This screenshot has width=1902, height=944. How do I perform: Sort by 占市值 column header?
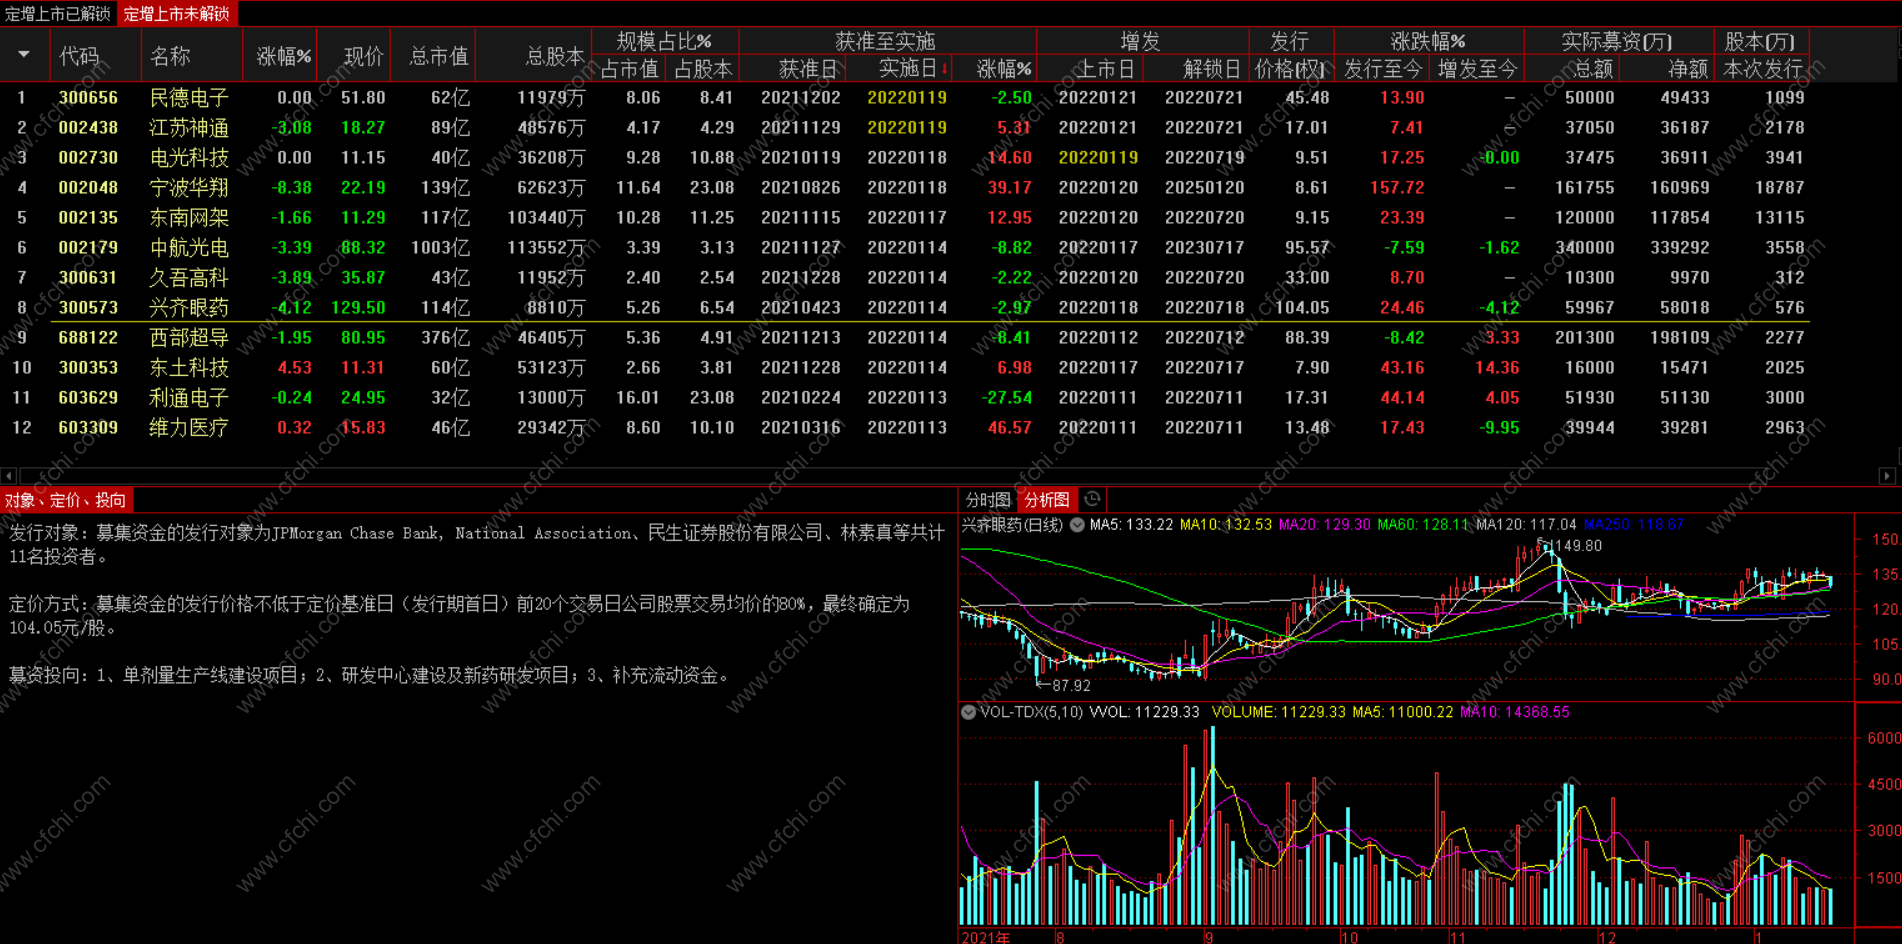630,69
